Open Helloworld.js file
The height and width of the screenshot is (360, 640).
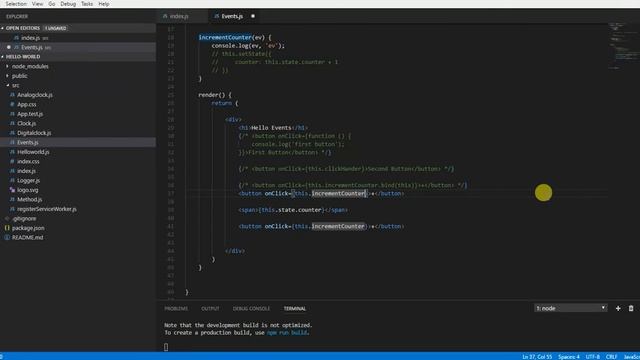coord(33,152)
